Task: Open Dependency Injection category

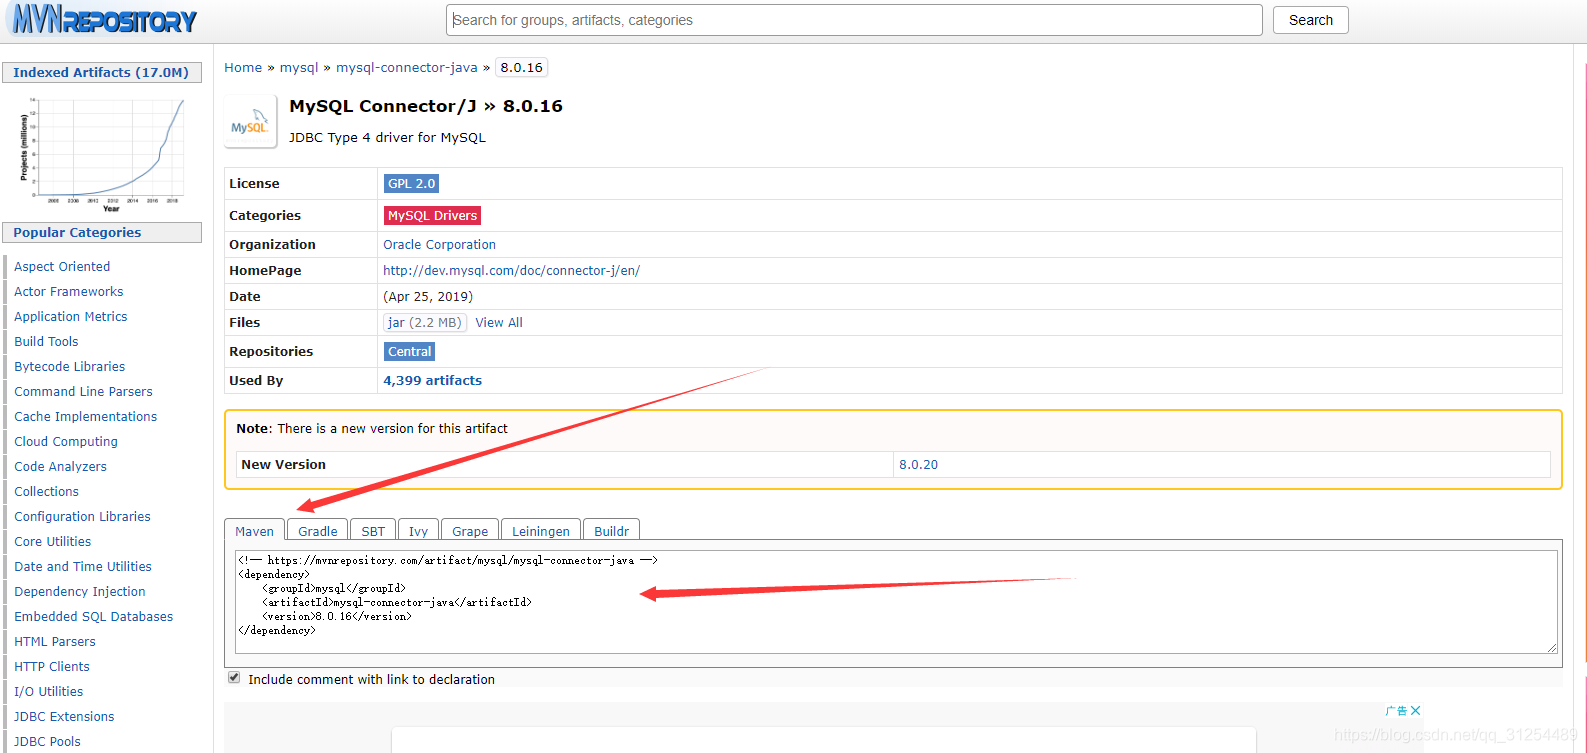Action: click(80, 592)
